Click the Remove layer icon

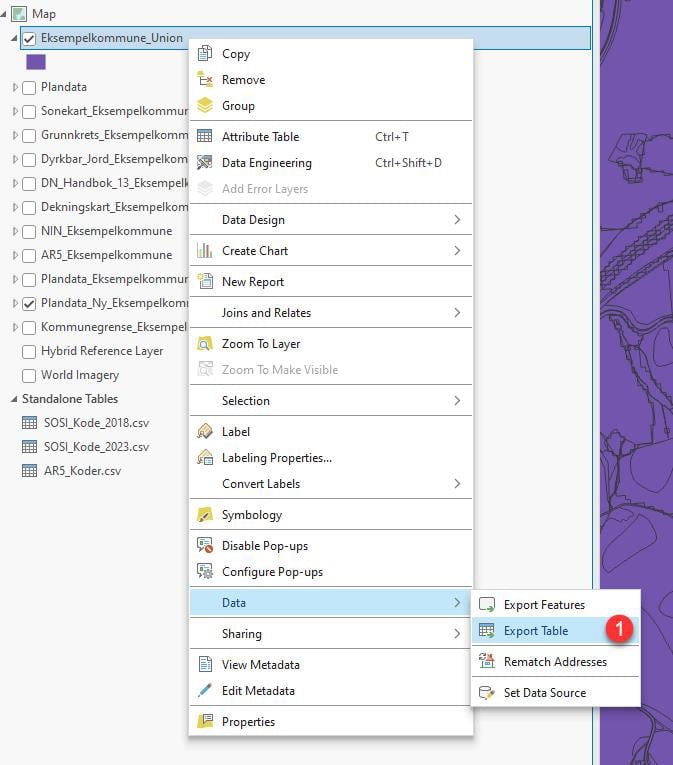(205, 80)
